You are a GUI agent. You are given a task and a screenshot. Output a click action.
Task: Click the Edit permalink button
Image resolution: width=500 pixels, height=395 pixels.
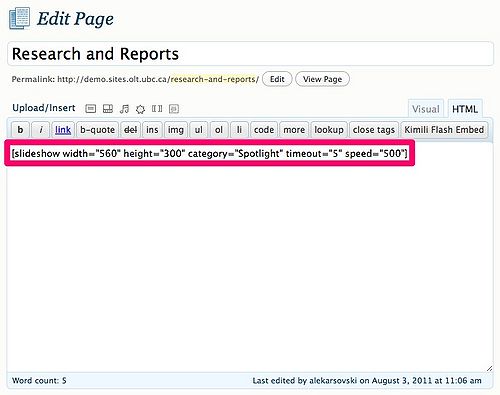click(x=277, y=79)
